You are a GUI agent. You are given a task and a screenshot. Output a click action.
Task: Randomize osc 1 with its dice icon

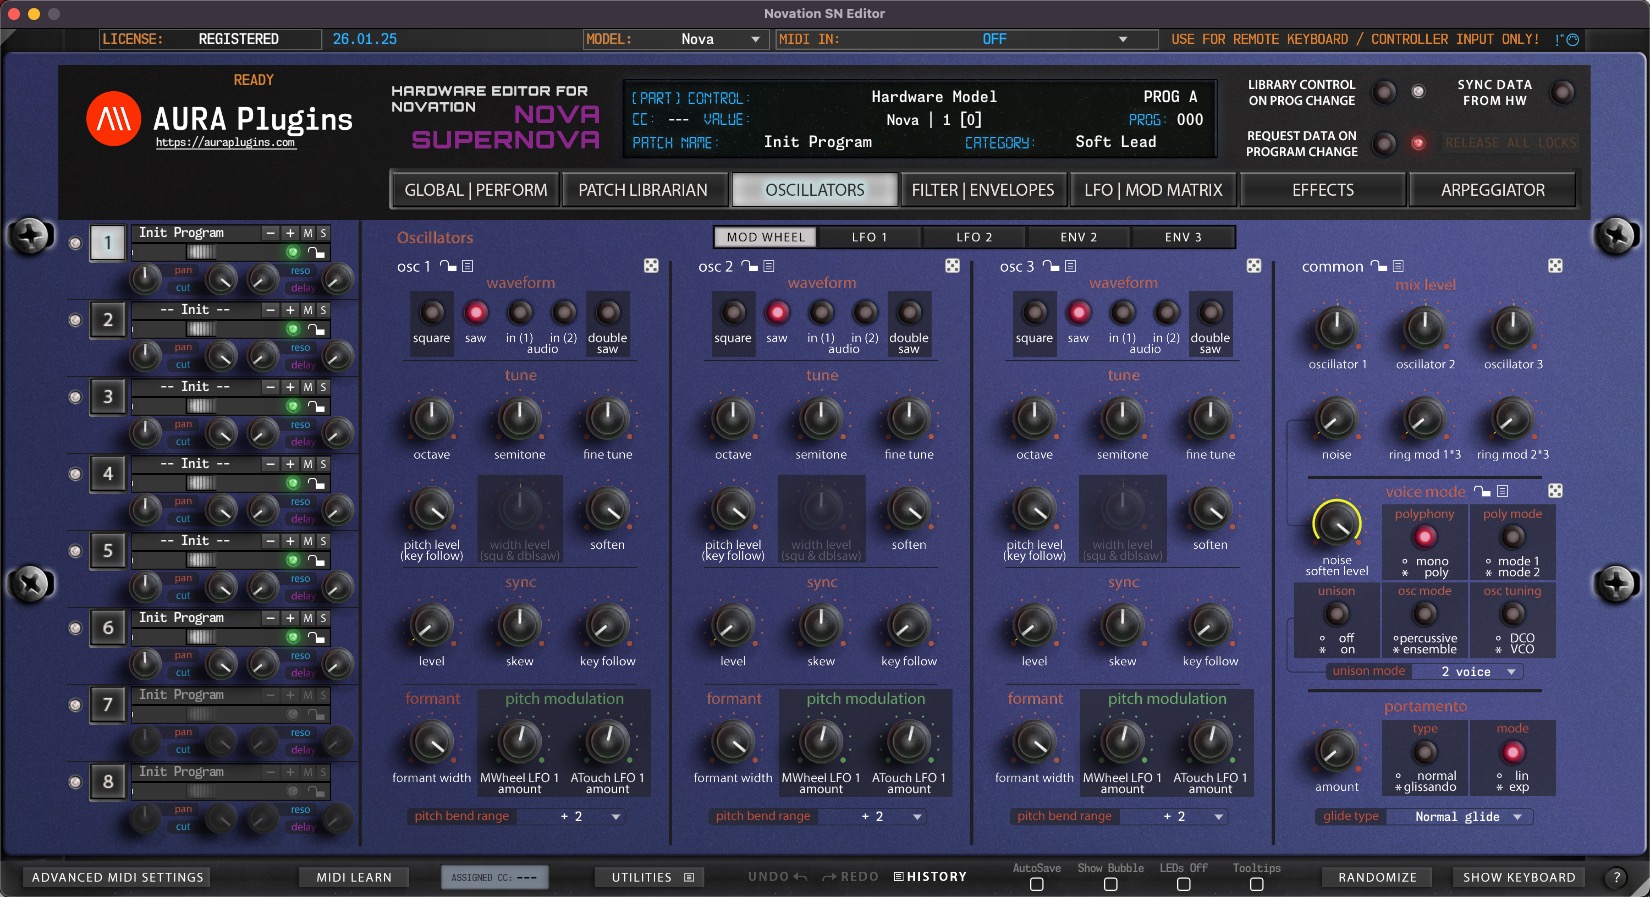[x=651, y=266]
